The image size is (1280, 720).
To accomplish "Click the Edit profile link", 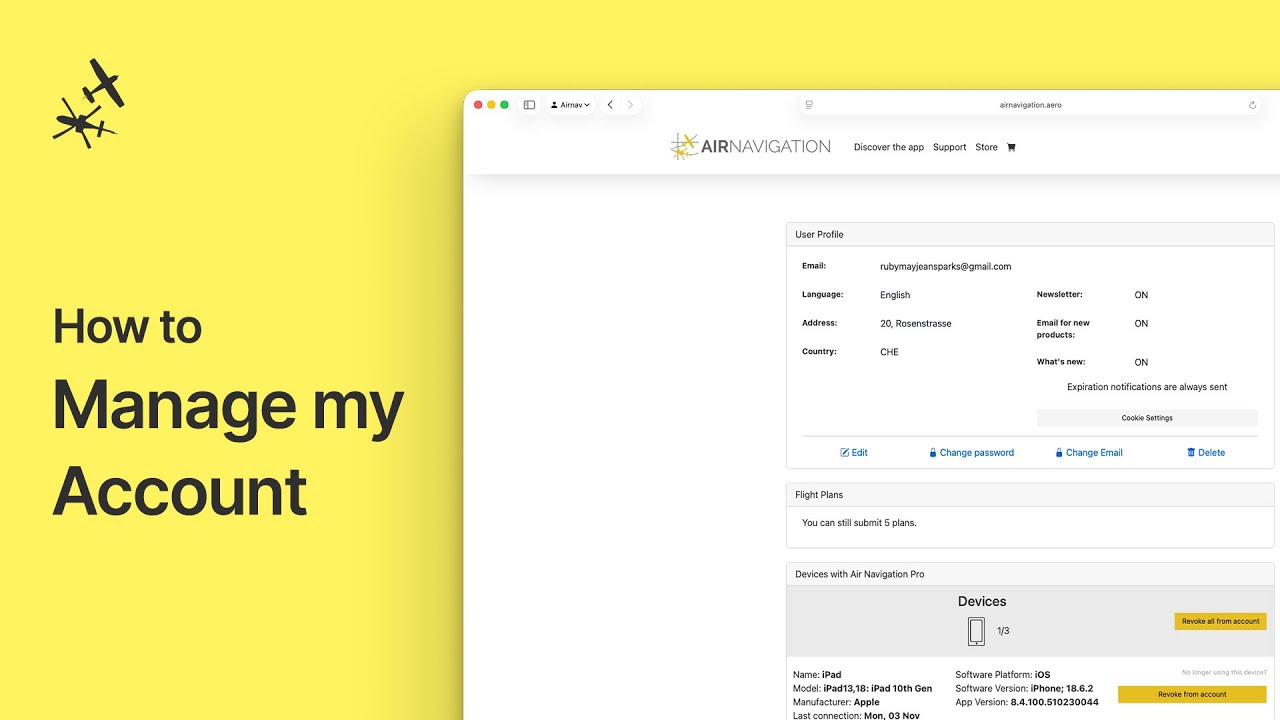I will tap(854, 453).
